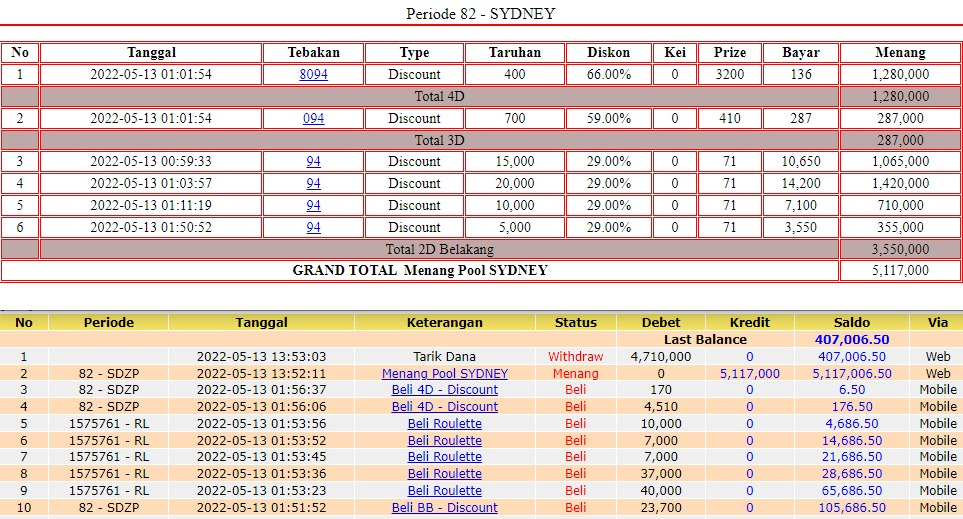Open Beli Roulette link at 01:53:23
Image resolution: width=963 pixels, height=519 pixels.
[x=445, y=491]
